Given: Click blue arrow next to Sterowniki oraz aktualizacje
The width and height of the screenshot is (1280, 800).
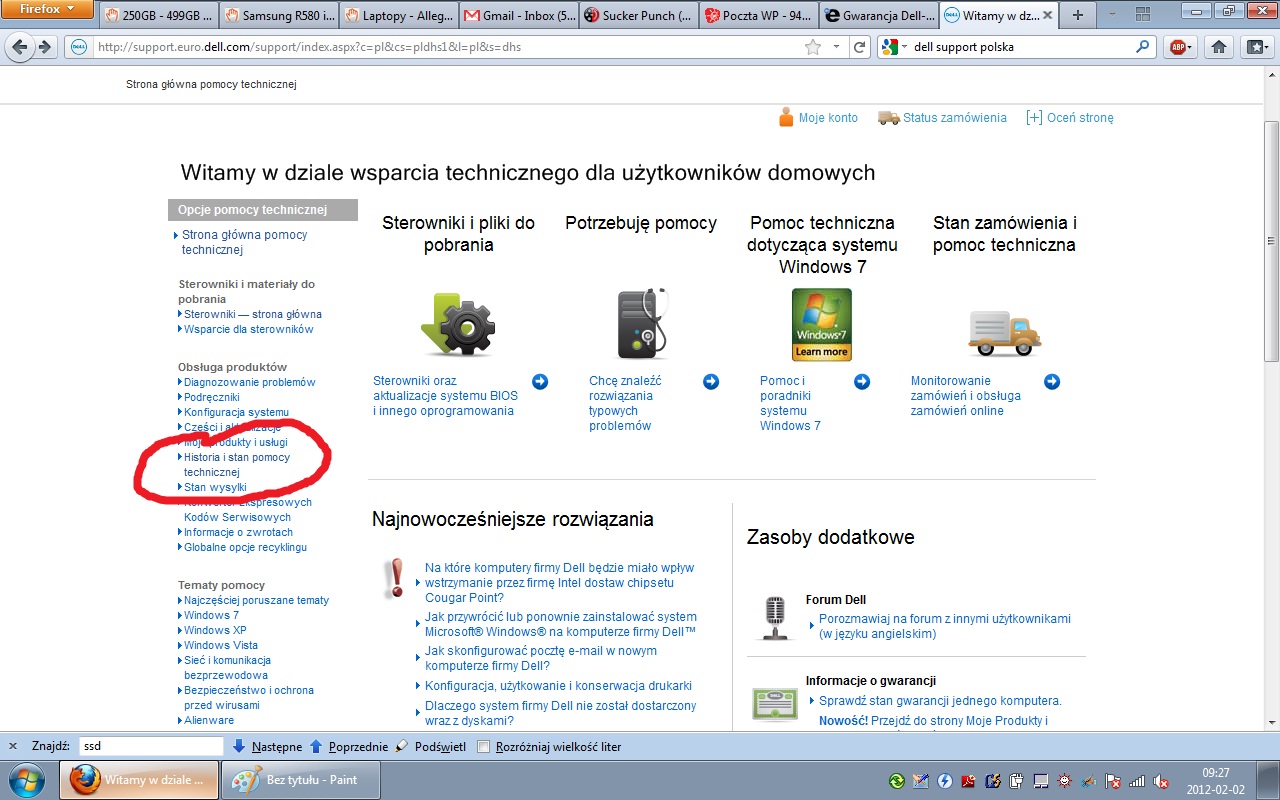Looking at the screenshot, I should click(540, 381).
